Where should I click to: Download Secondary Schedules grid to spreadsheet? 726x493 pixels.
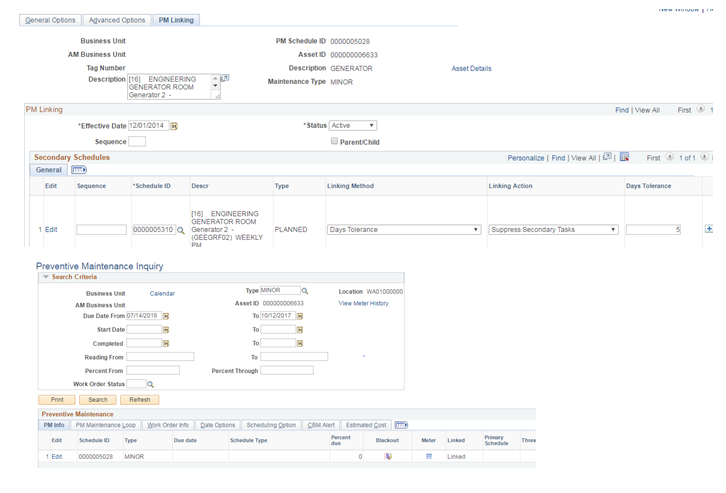pos(624,157)
